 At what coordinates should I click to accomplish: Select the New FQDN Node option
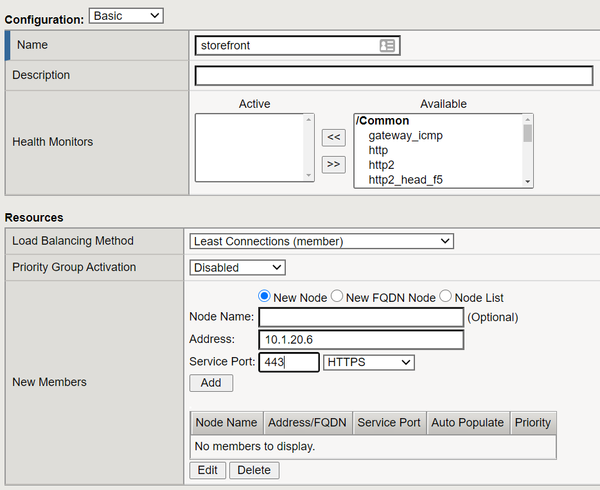point(337,296)
